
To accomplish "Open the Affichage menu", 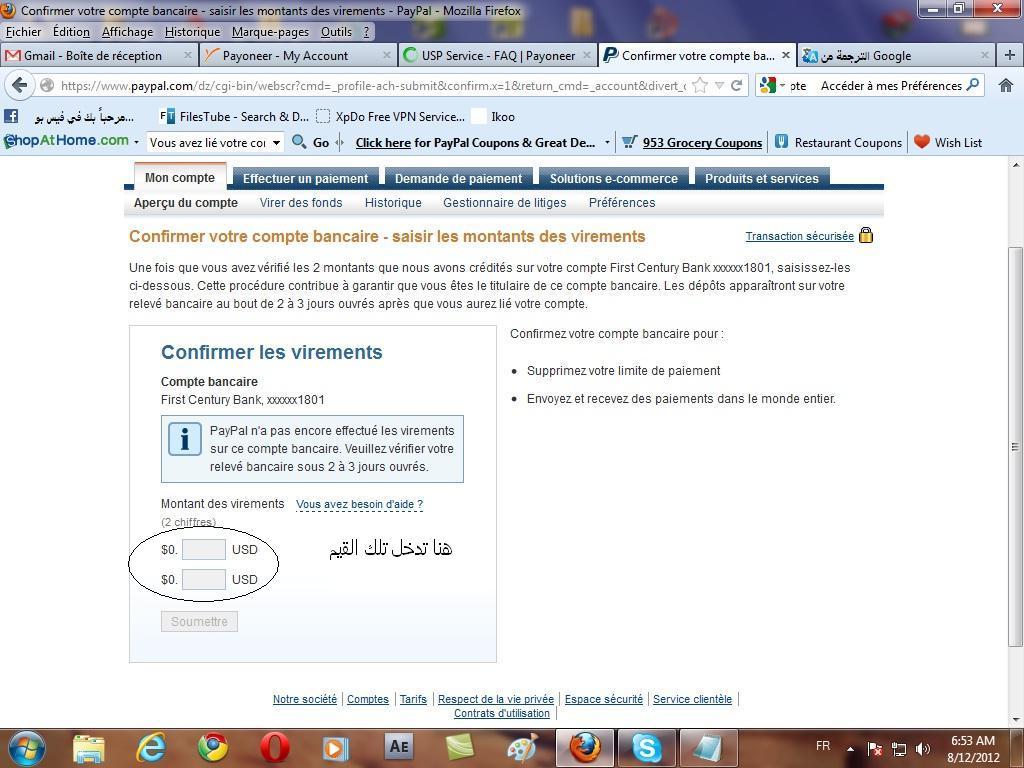I will [x=127, y=32].
